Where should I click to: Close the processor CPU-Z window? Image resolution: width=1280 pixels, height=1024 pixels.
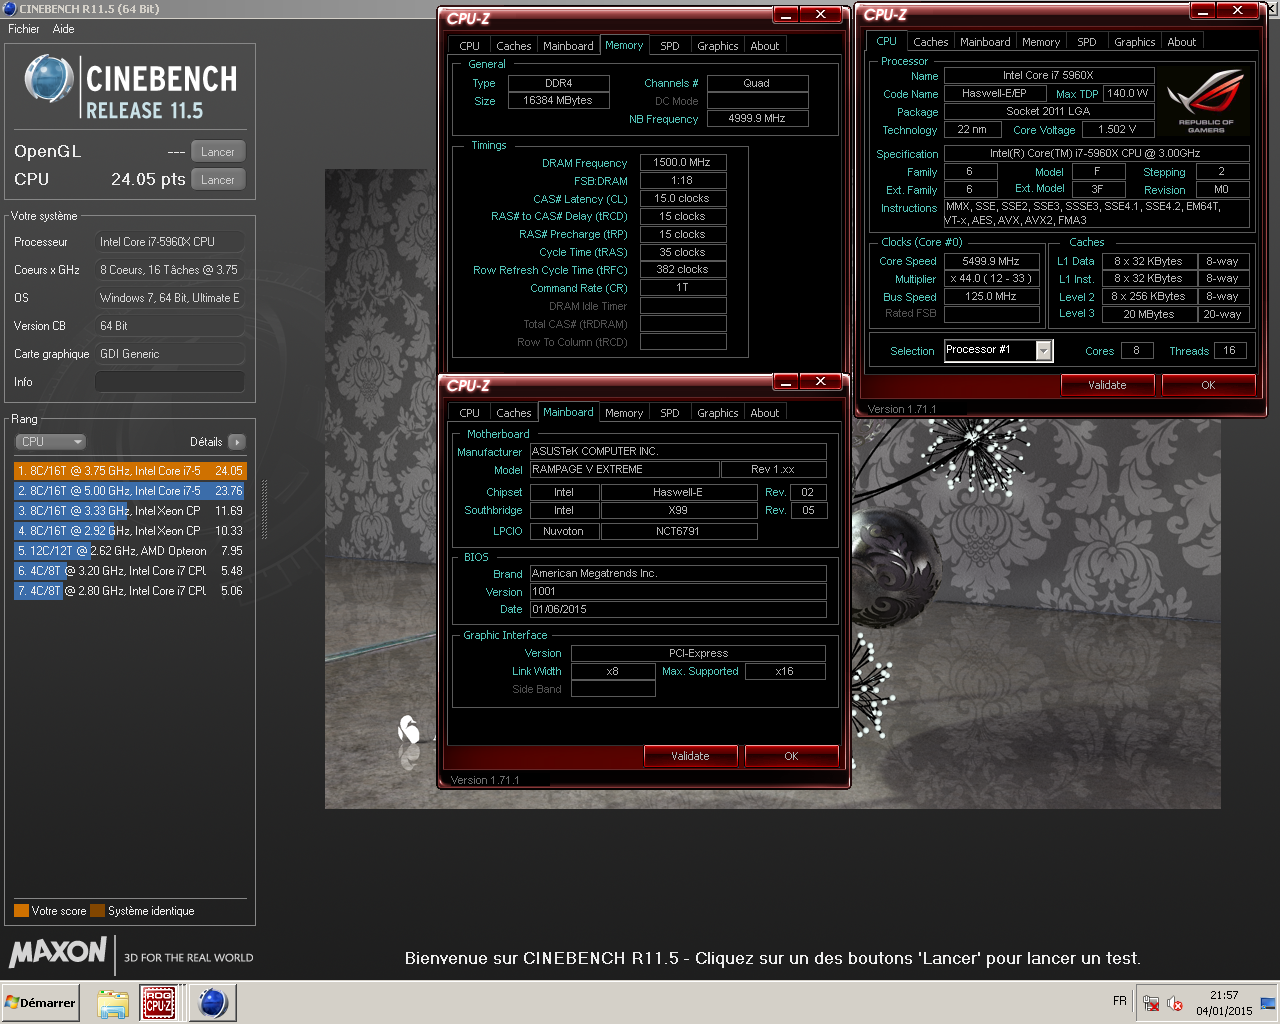[1237, 11]
